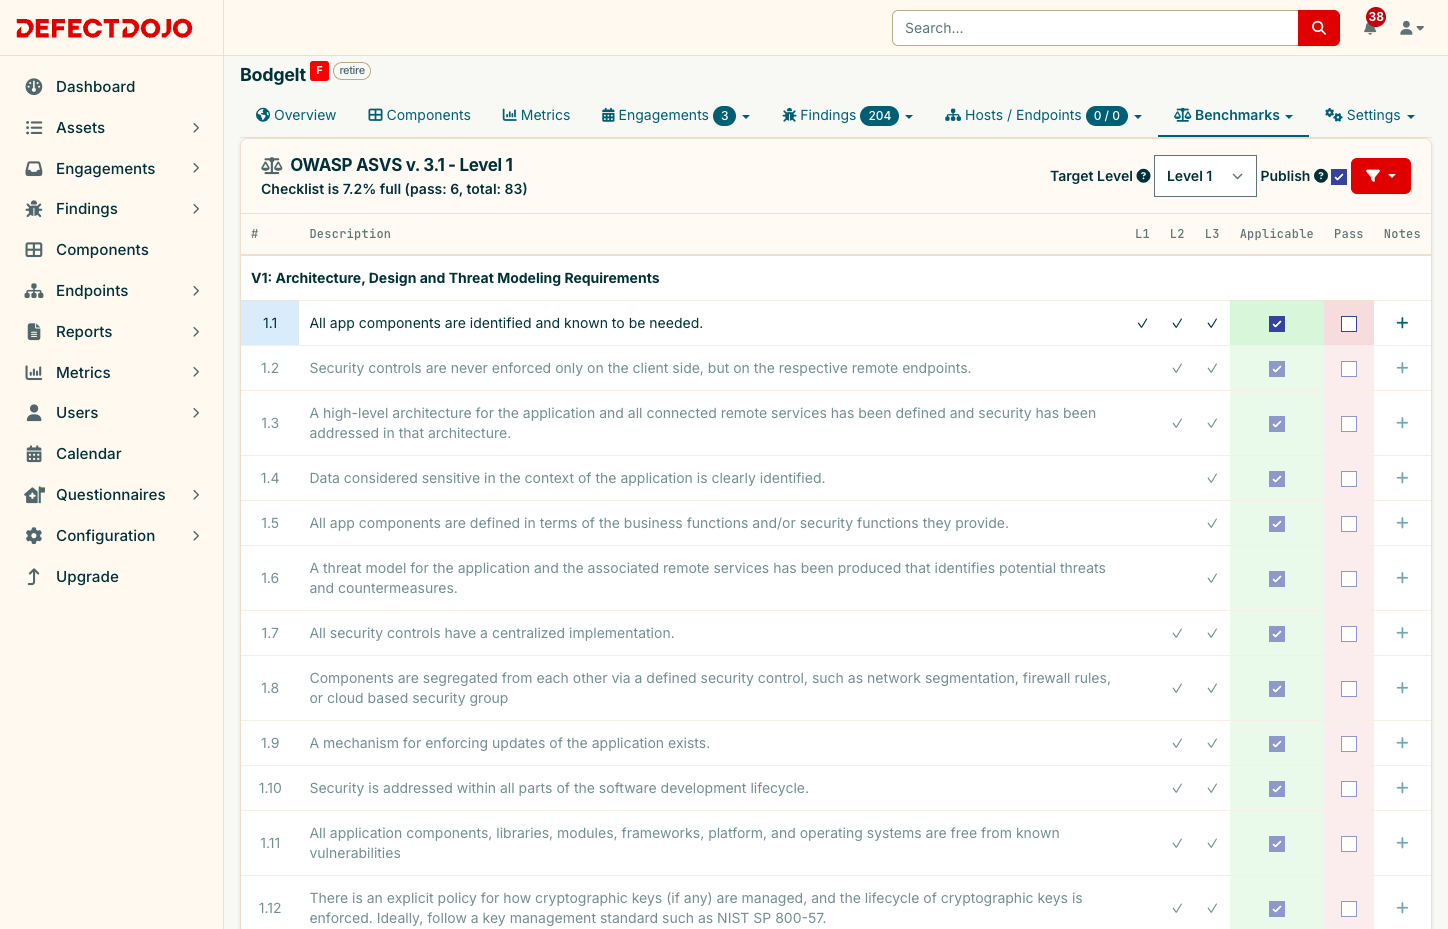1448x929 pixels.
Task: Click into the Search input field
Action: [1095, 28]
